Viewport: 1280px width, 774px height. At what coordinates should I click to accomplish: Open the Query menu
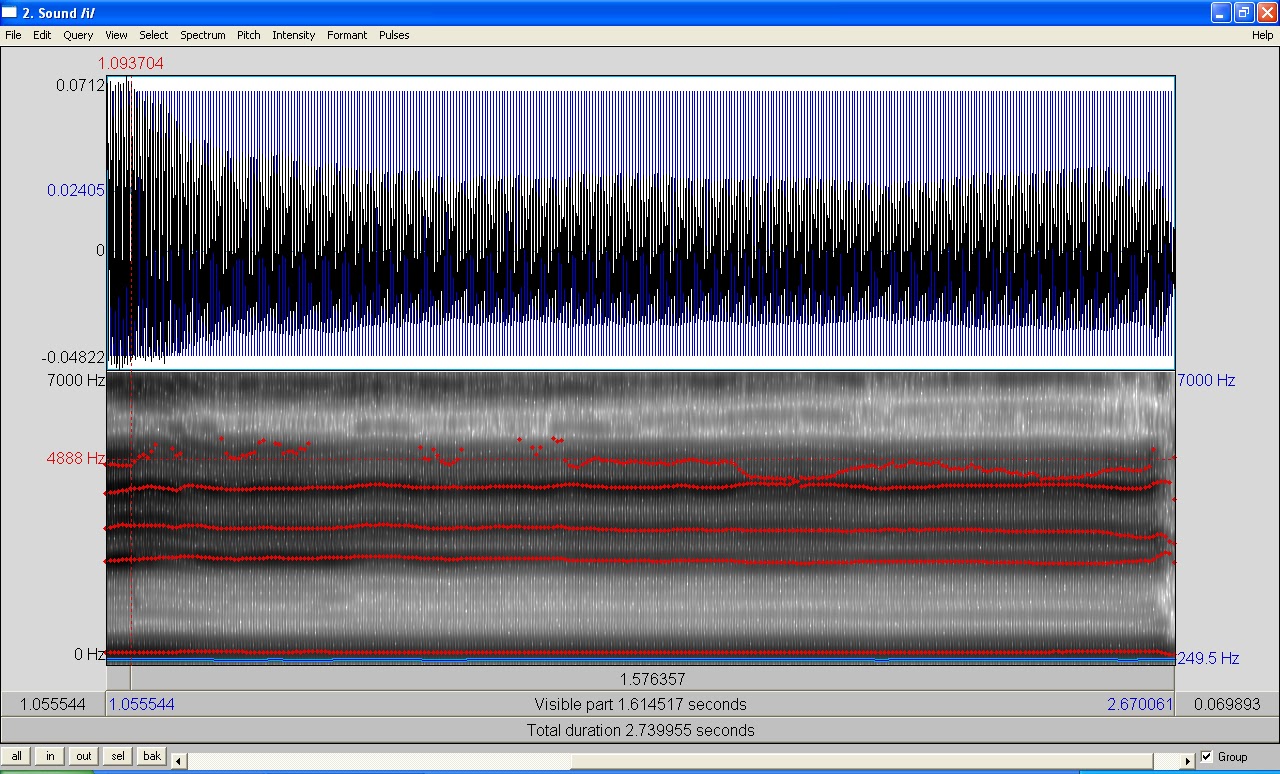tap(78, 35)
